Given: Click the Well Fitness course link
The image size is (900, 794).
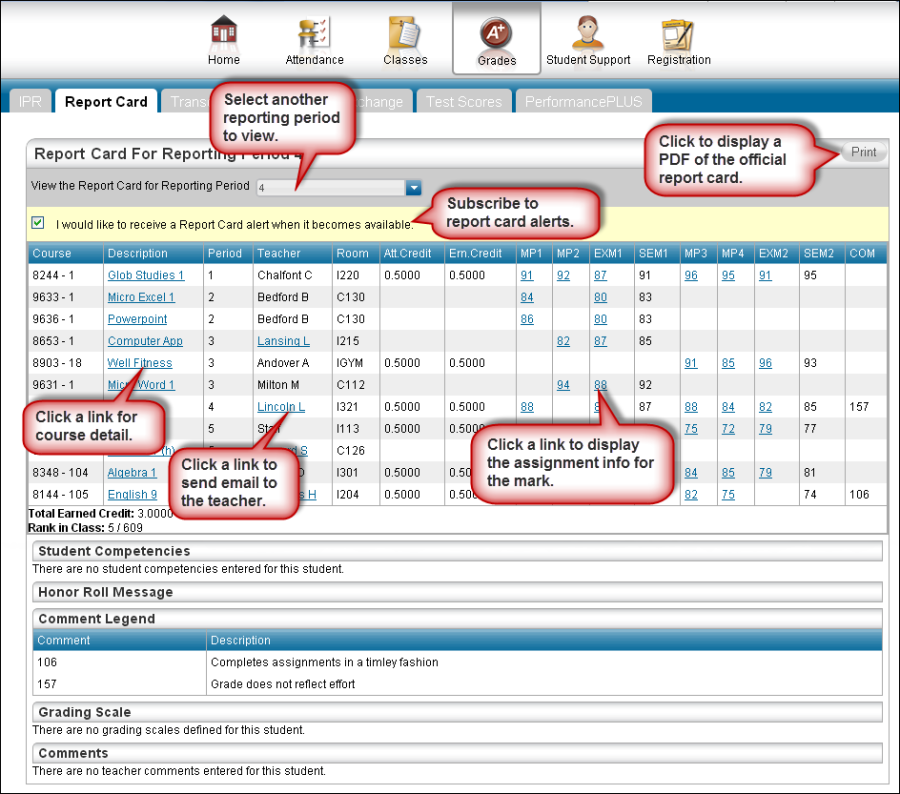Looking at the screenshot, I should [140, 364].
